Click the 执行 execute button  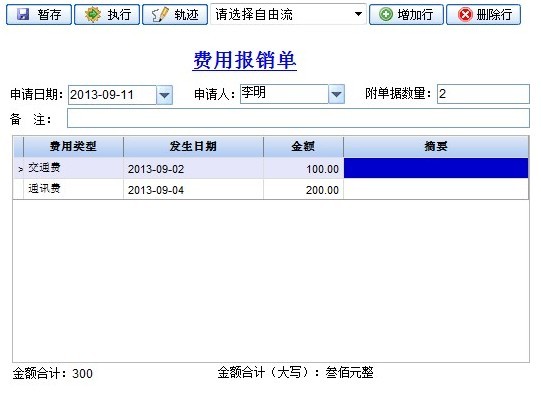107,14
